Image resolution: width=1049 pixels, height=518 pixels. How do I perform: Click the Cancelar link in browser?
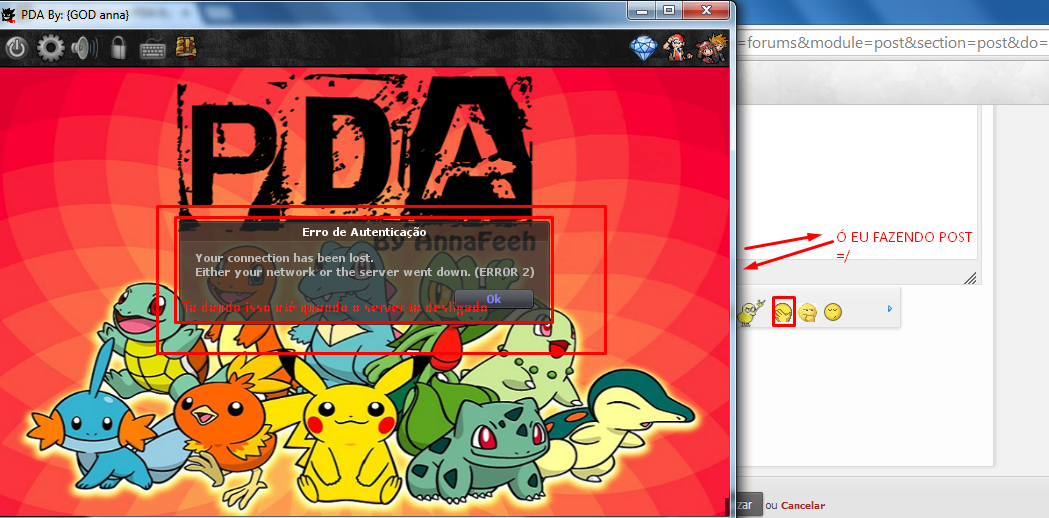[x=803, y=506]
